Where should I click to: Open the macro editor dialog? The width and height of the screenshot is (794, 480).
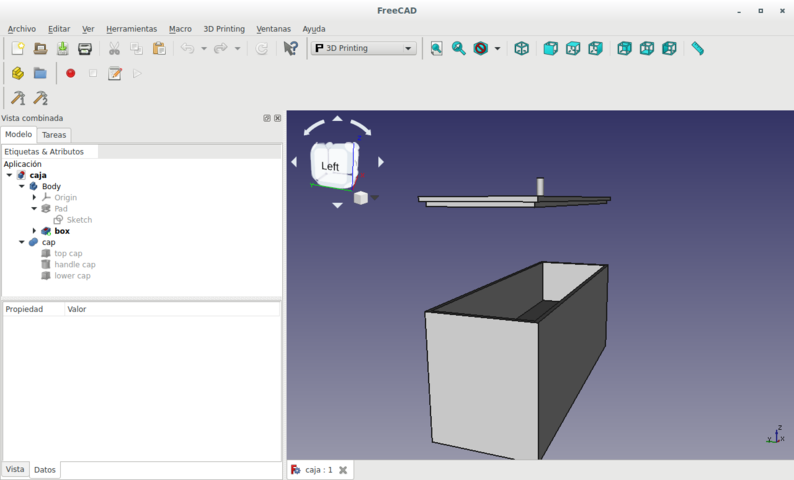115,73
